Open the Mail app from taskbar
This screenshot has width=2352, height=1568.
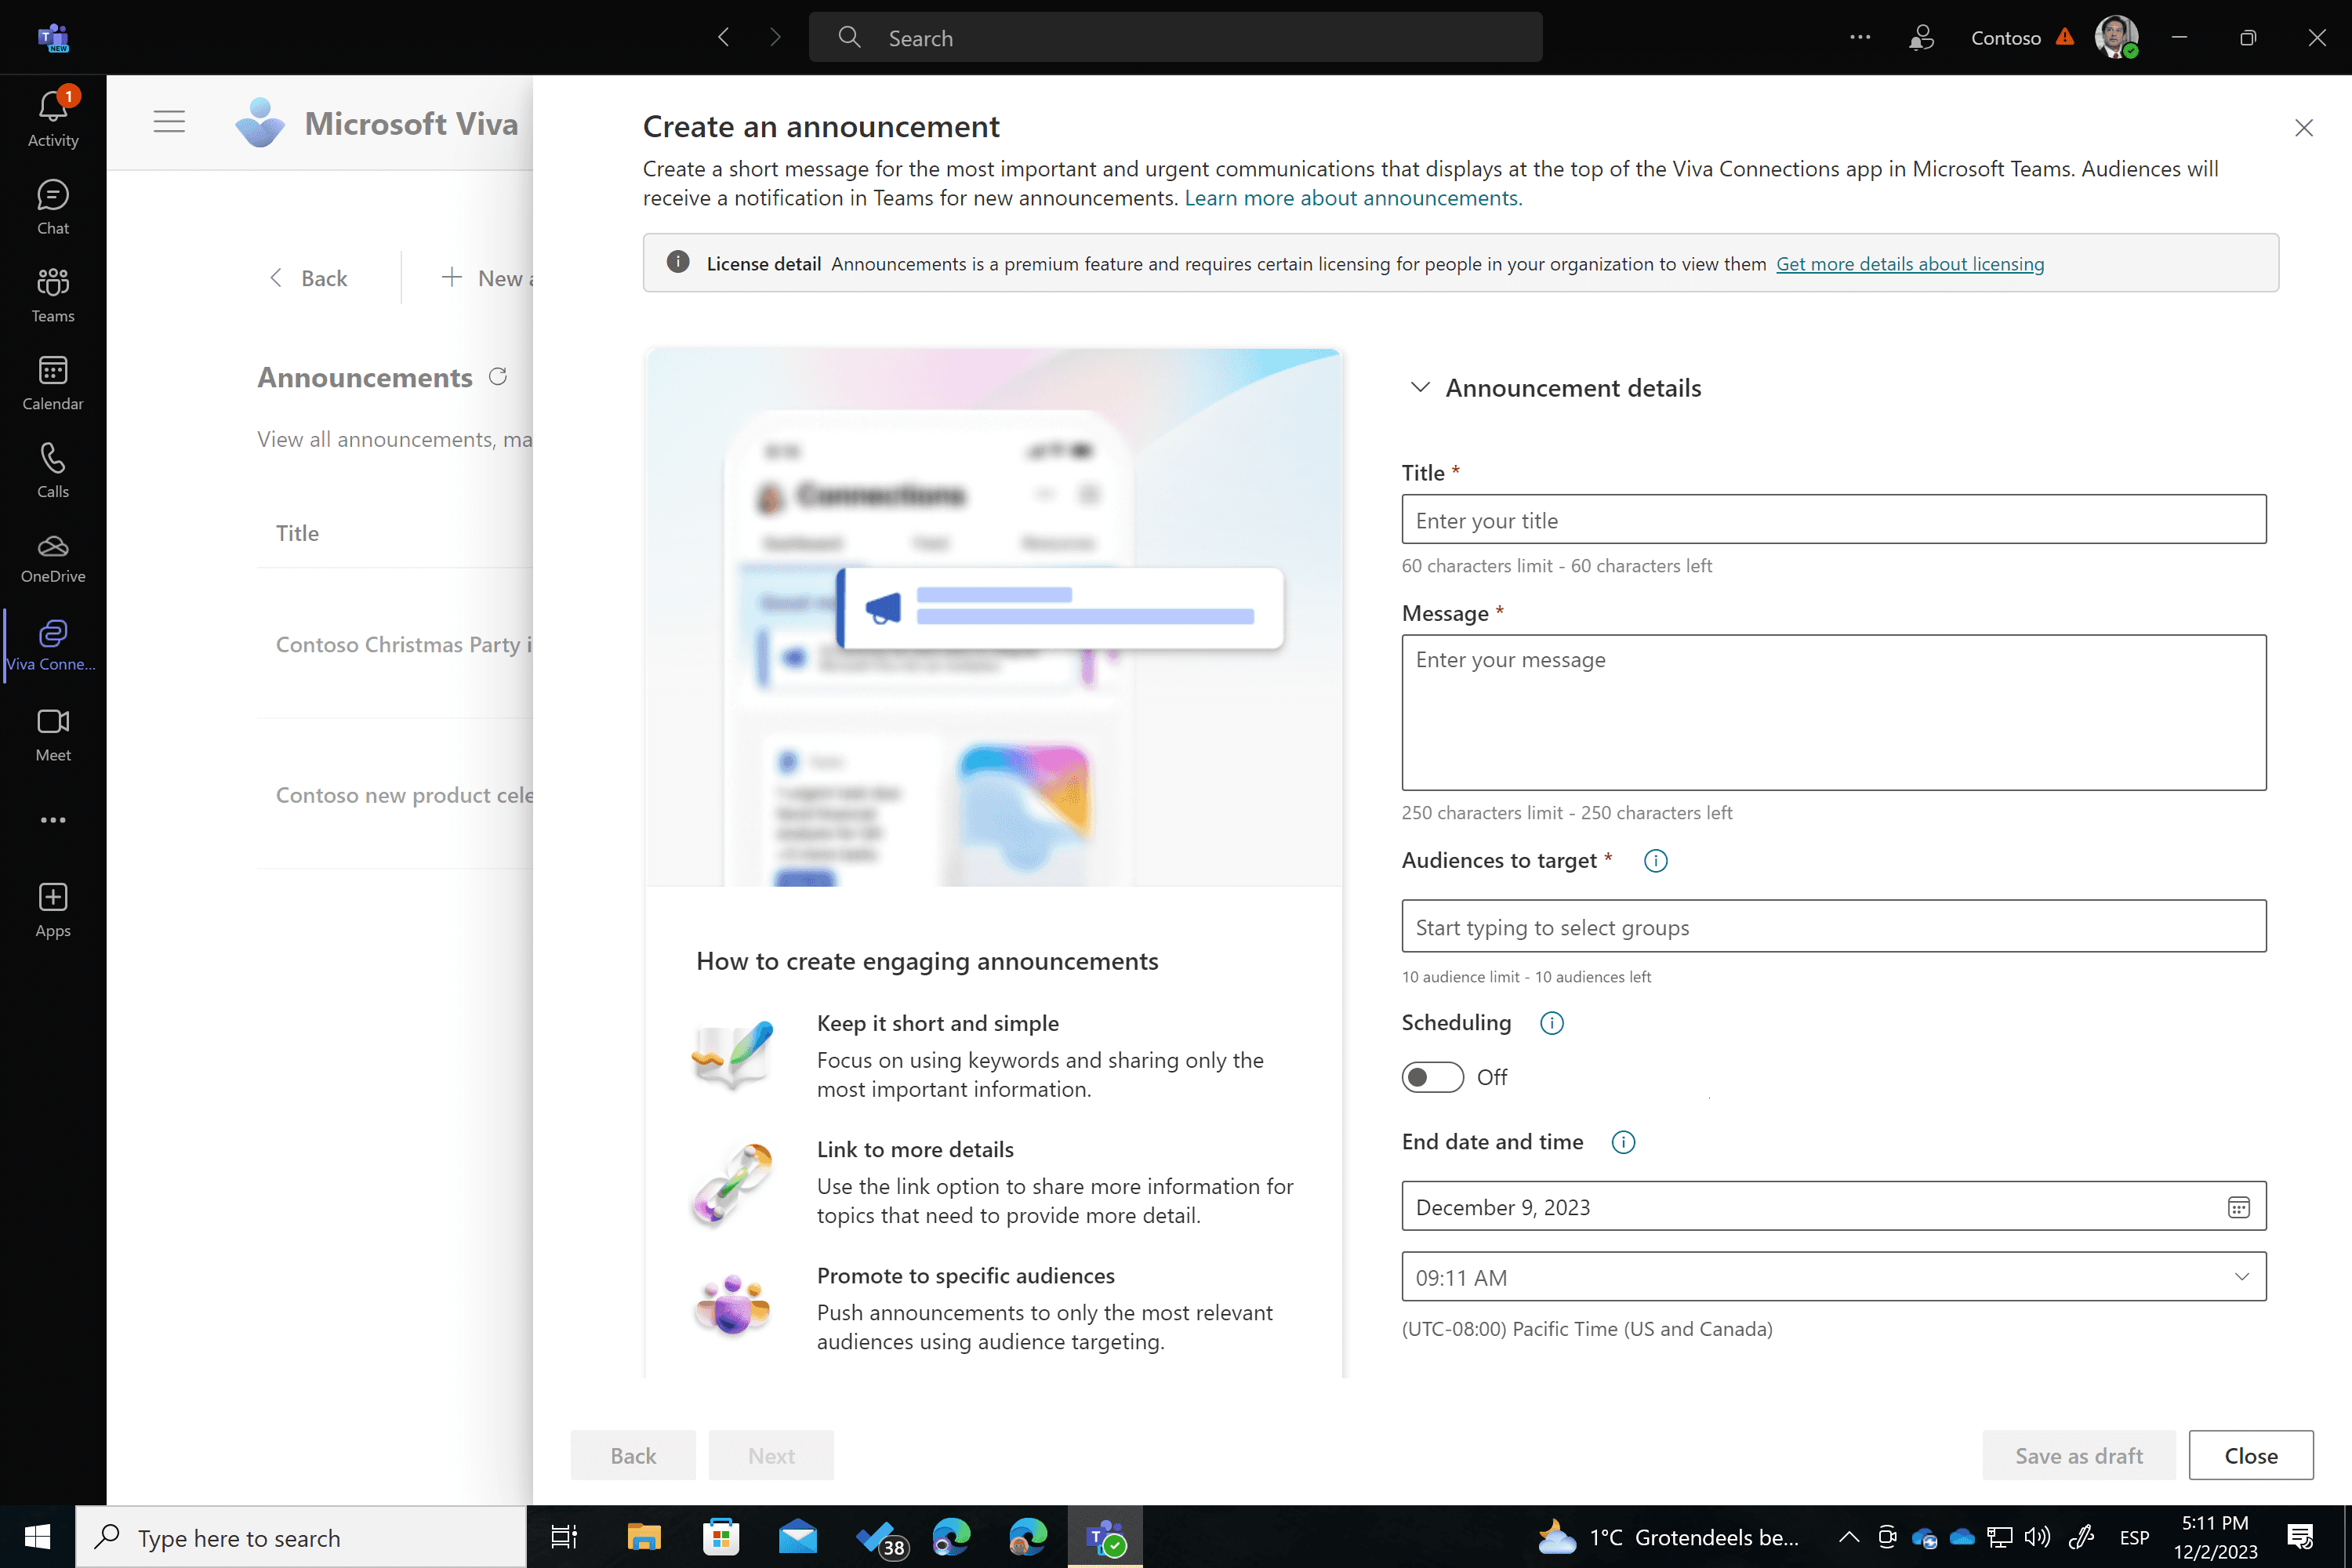click(x=797, y=1537)
